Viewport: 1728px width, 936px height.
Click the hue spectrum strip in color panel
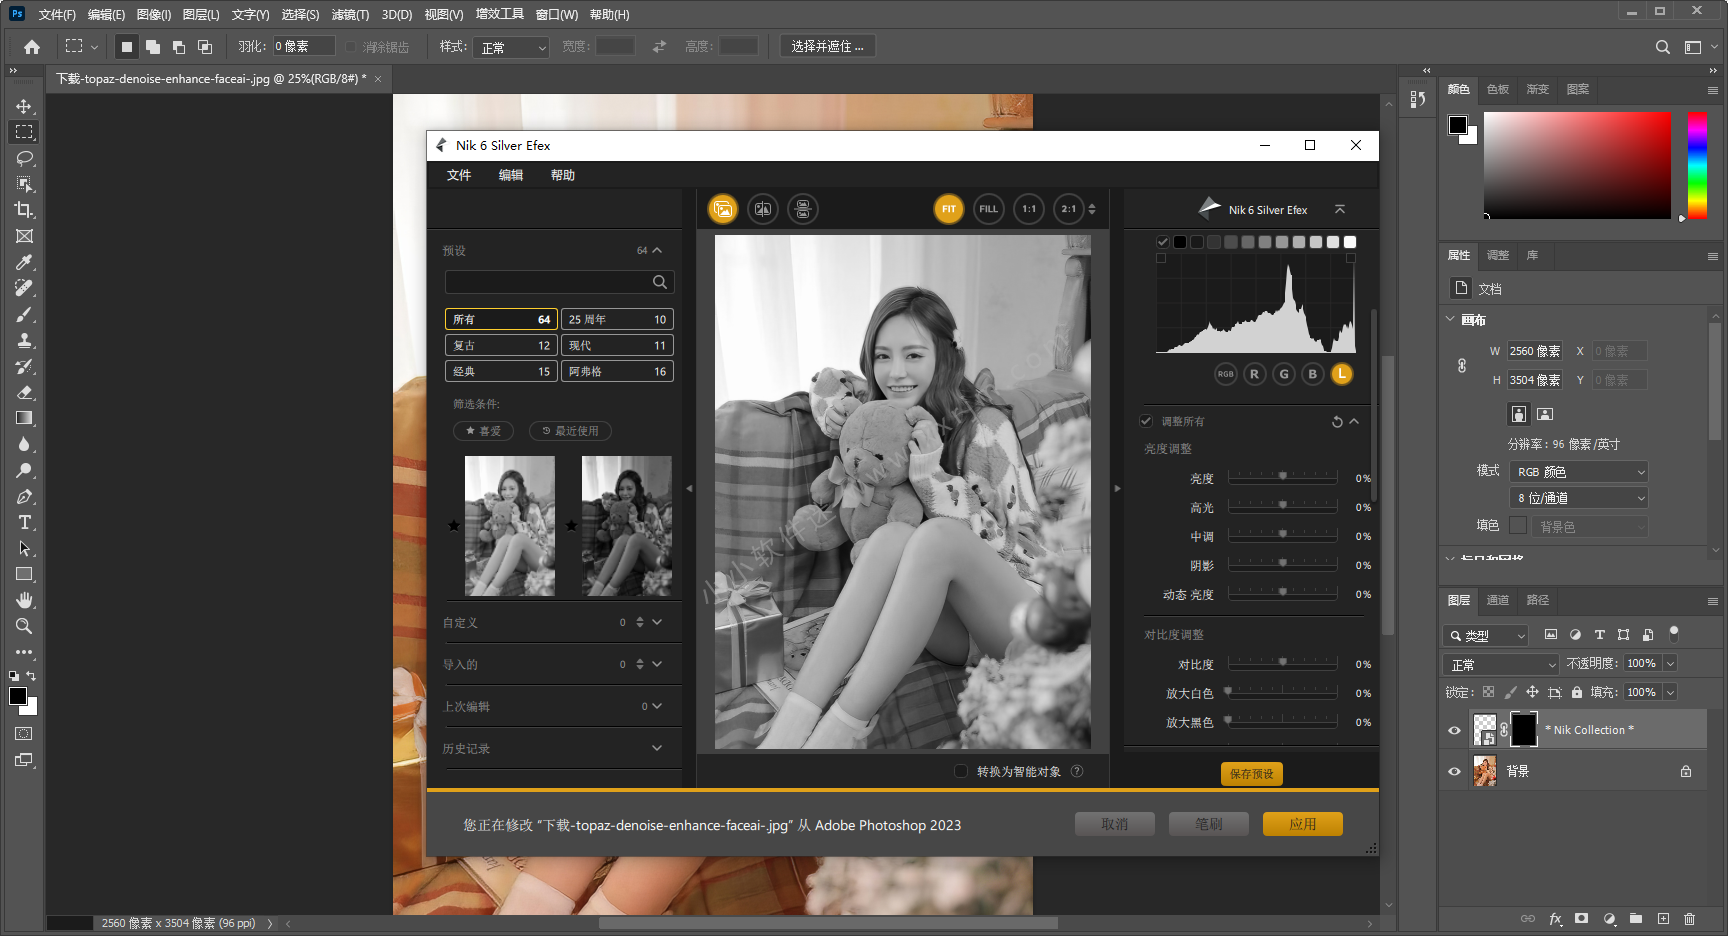click(1697, 165)
